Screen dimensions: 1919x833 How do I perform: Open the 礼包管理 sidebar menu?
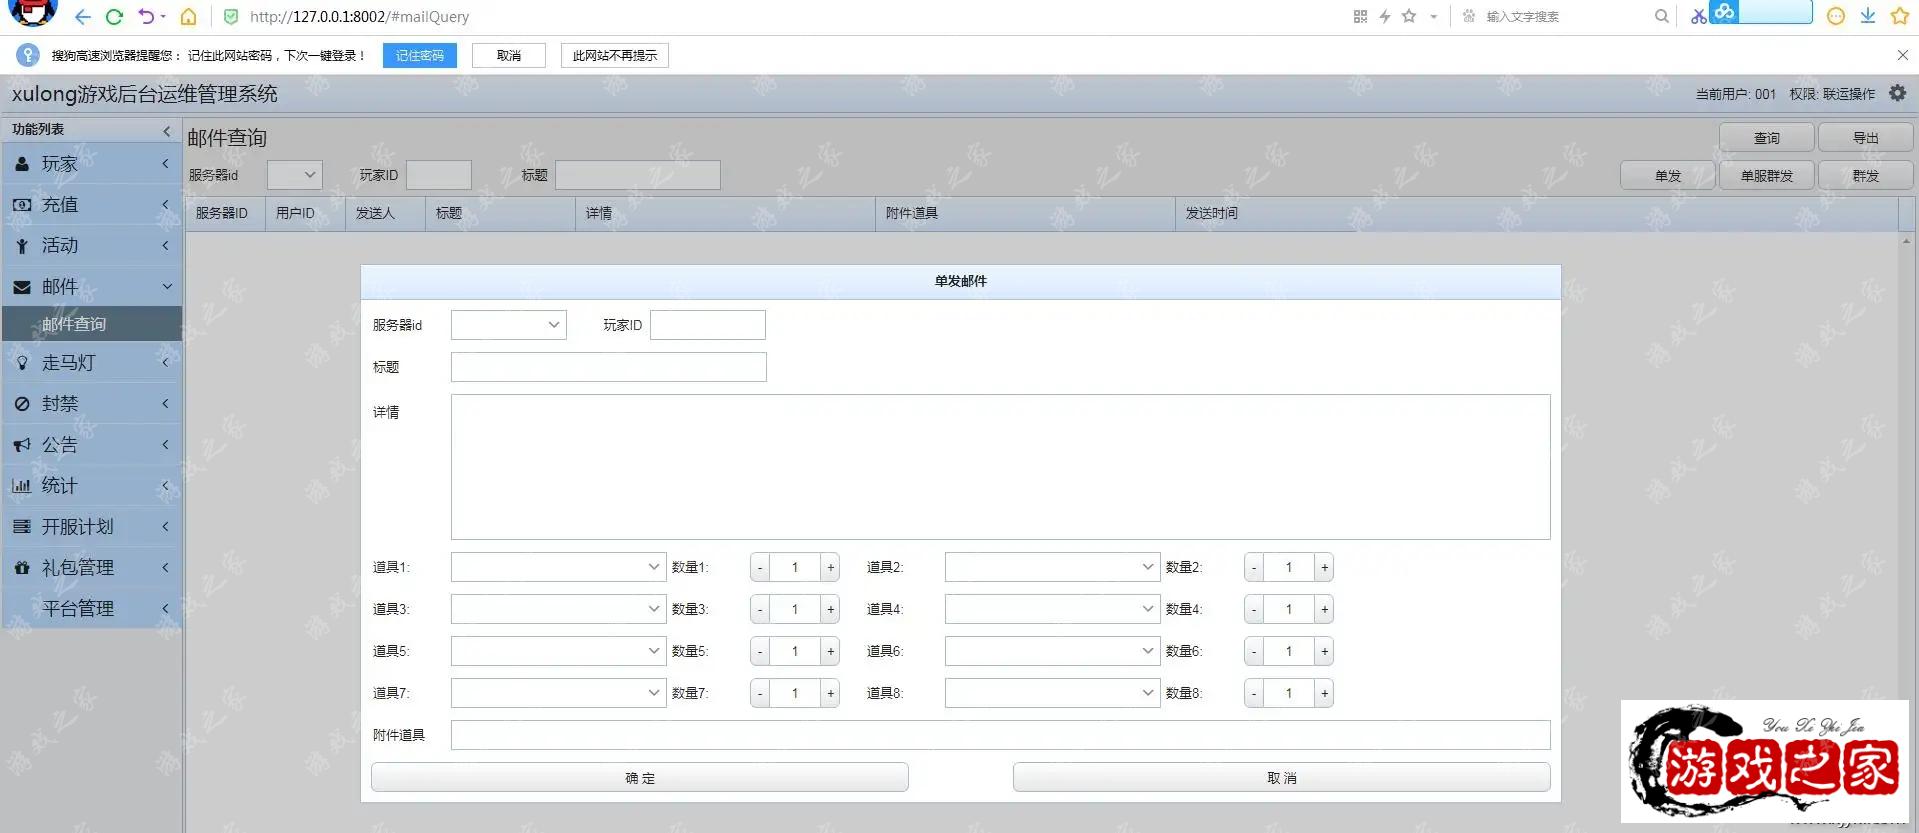coord(92,567)
